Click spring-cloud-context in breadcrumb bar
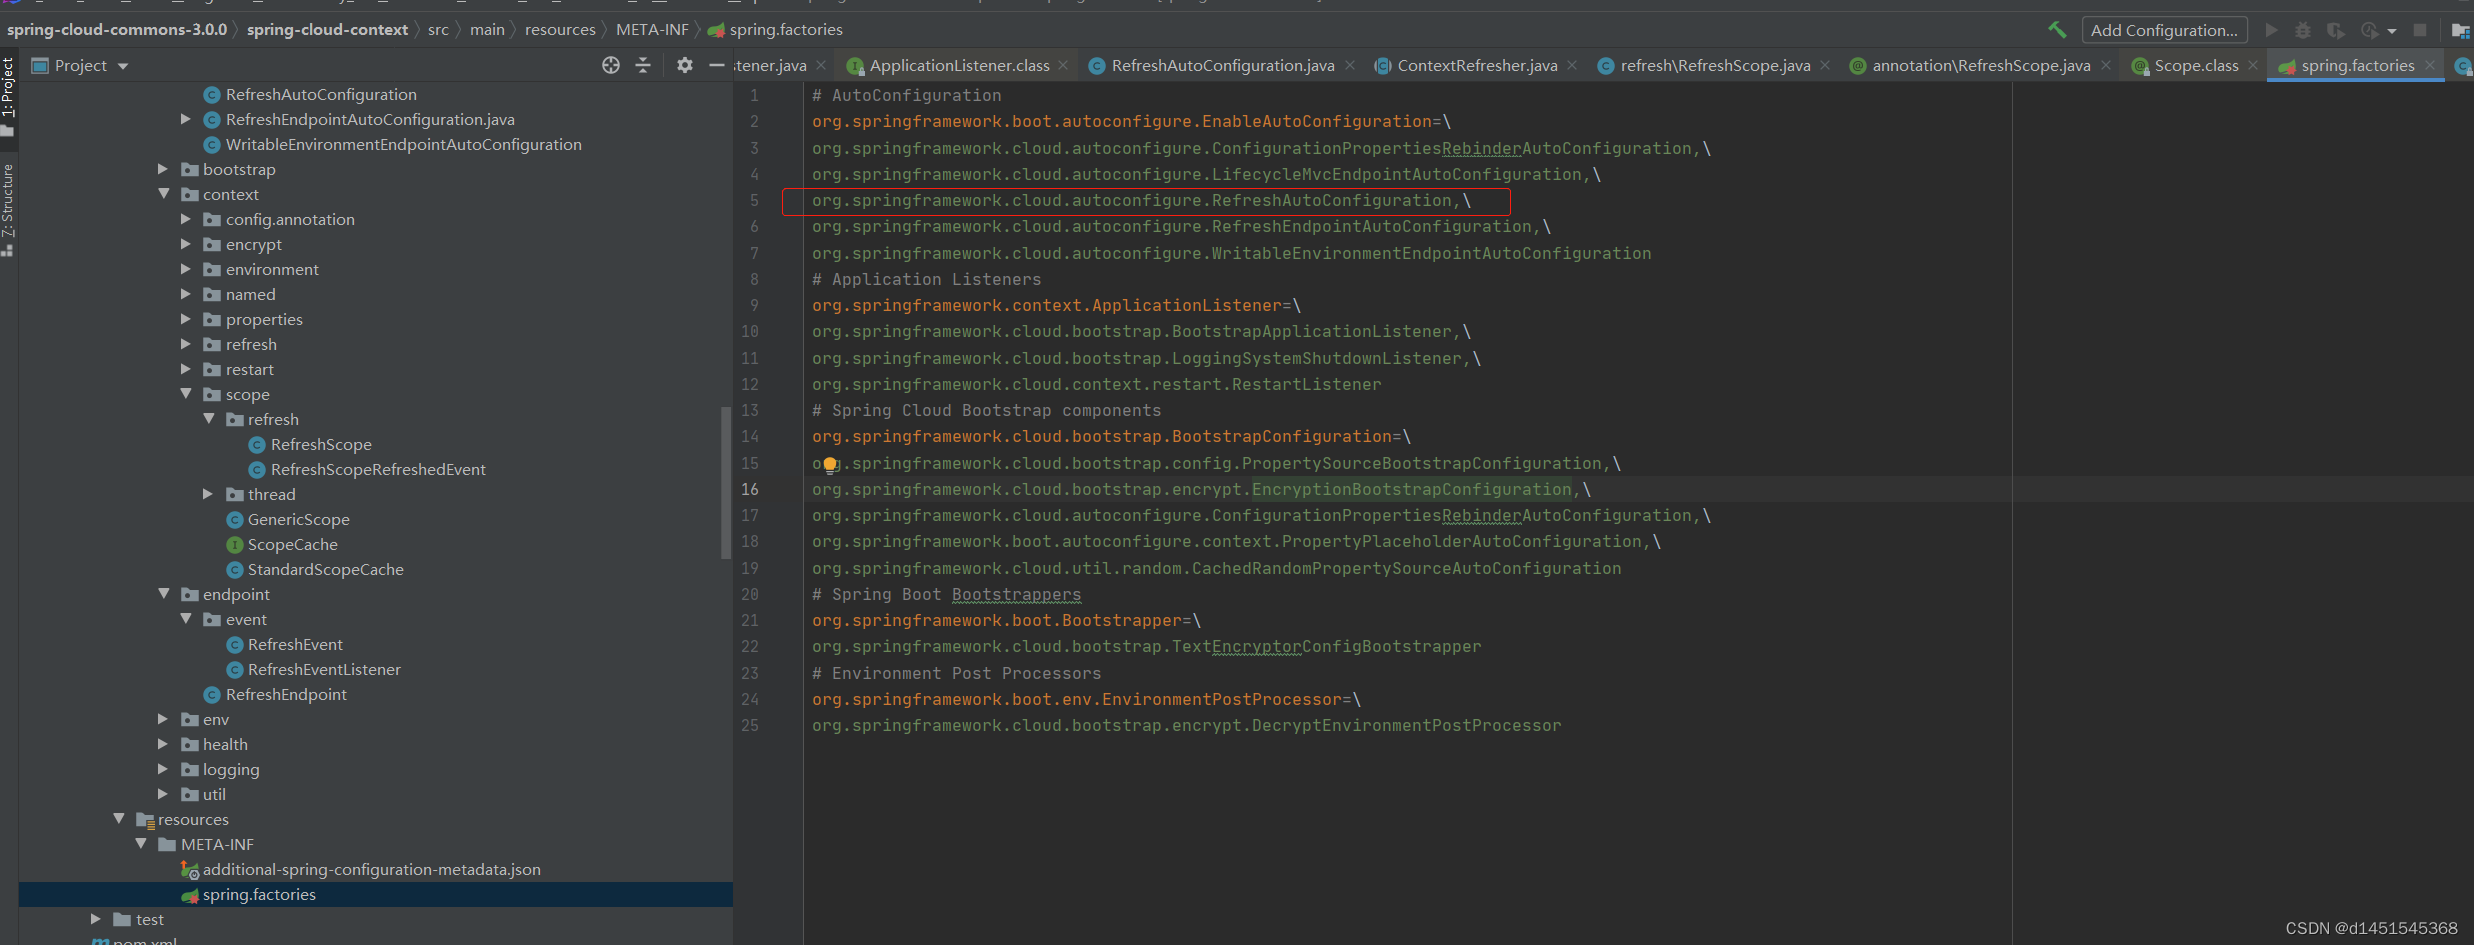This screenshot has width=2474, height=945. pyautogui.click(x=327, y=29)
